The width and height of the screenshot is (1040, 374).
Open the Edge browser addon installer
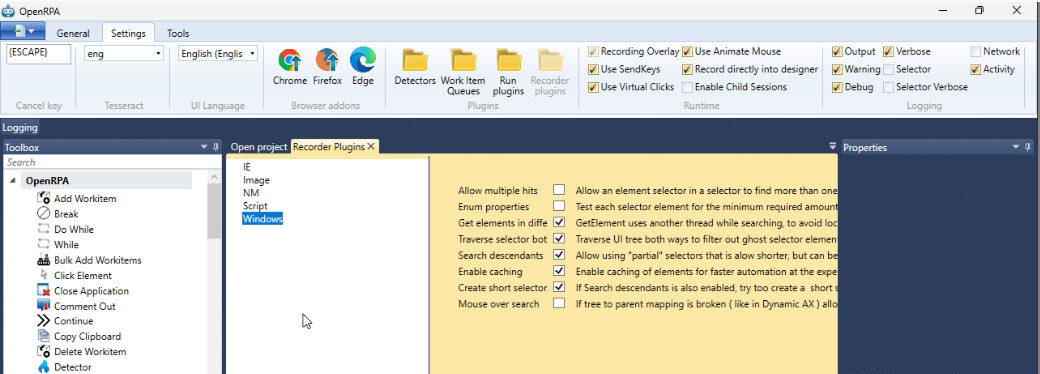click(363, 66)
